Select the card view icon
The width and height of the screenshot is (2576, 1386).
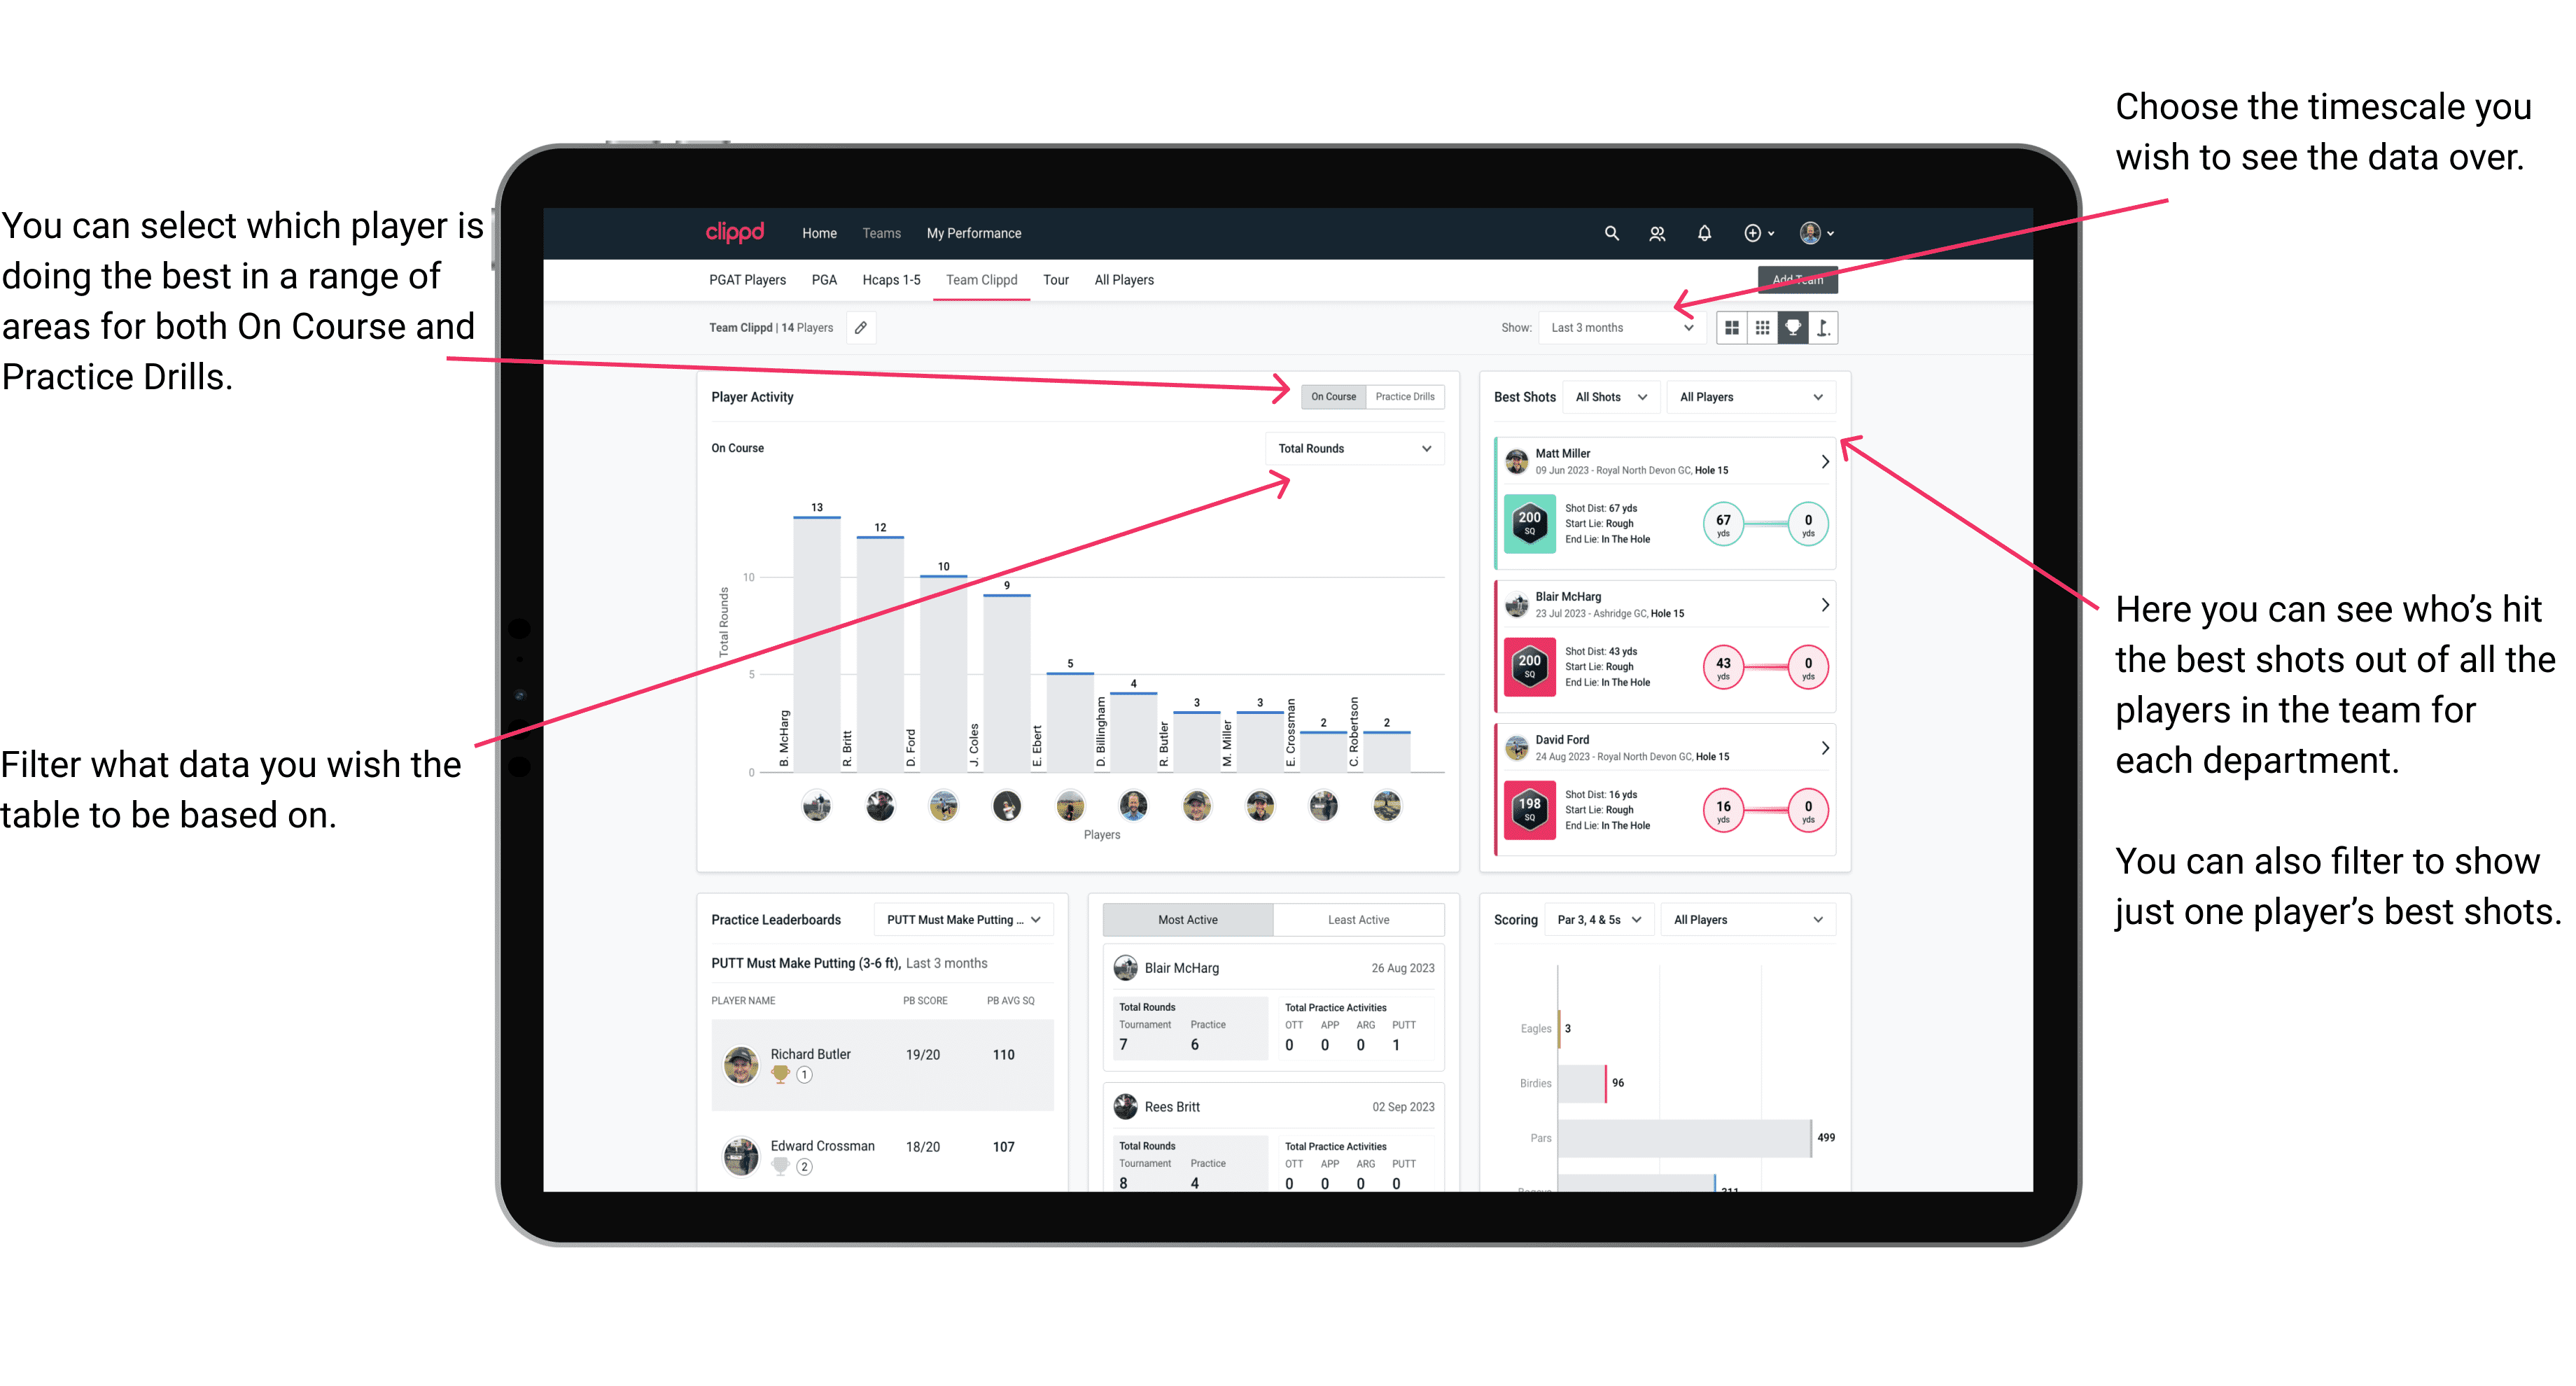point(1737,328)
